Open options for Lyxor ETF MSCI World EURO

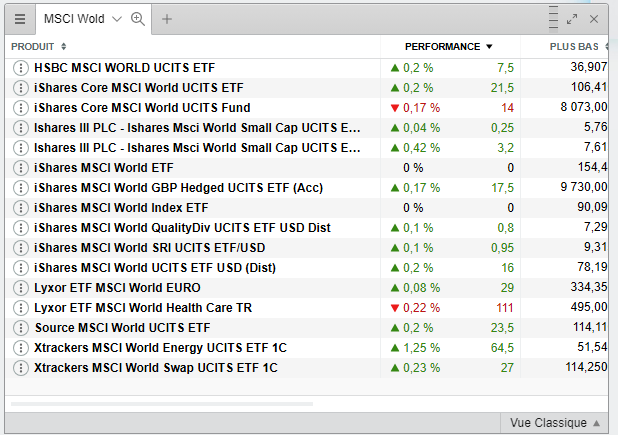pyautogui.click(x=20, y=288)
